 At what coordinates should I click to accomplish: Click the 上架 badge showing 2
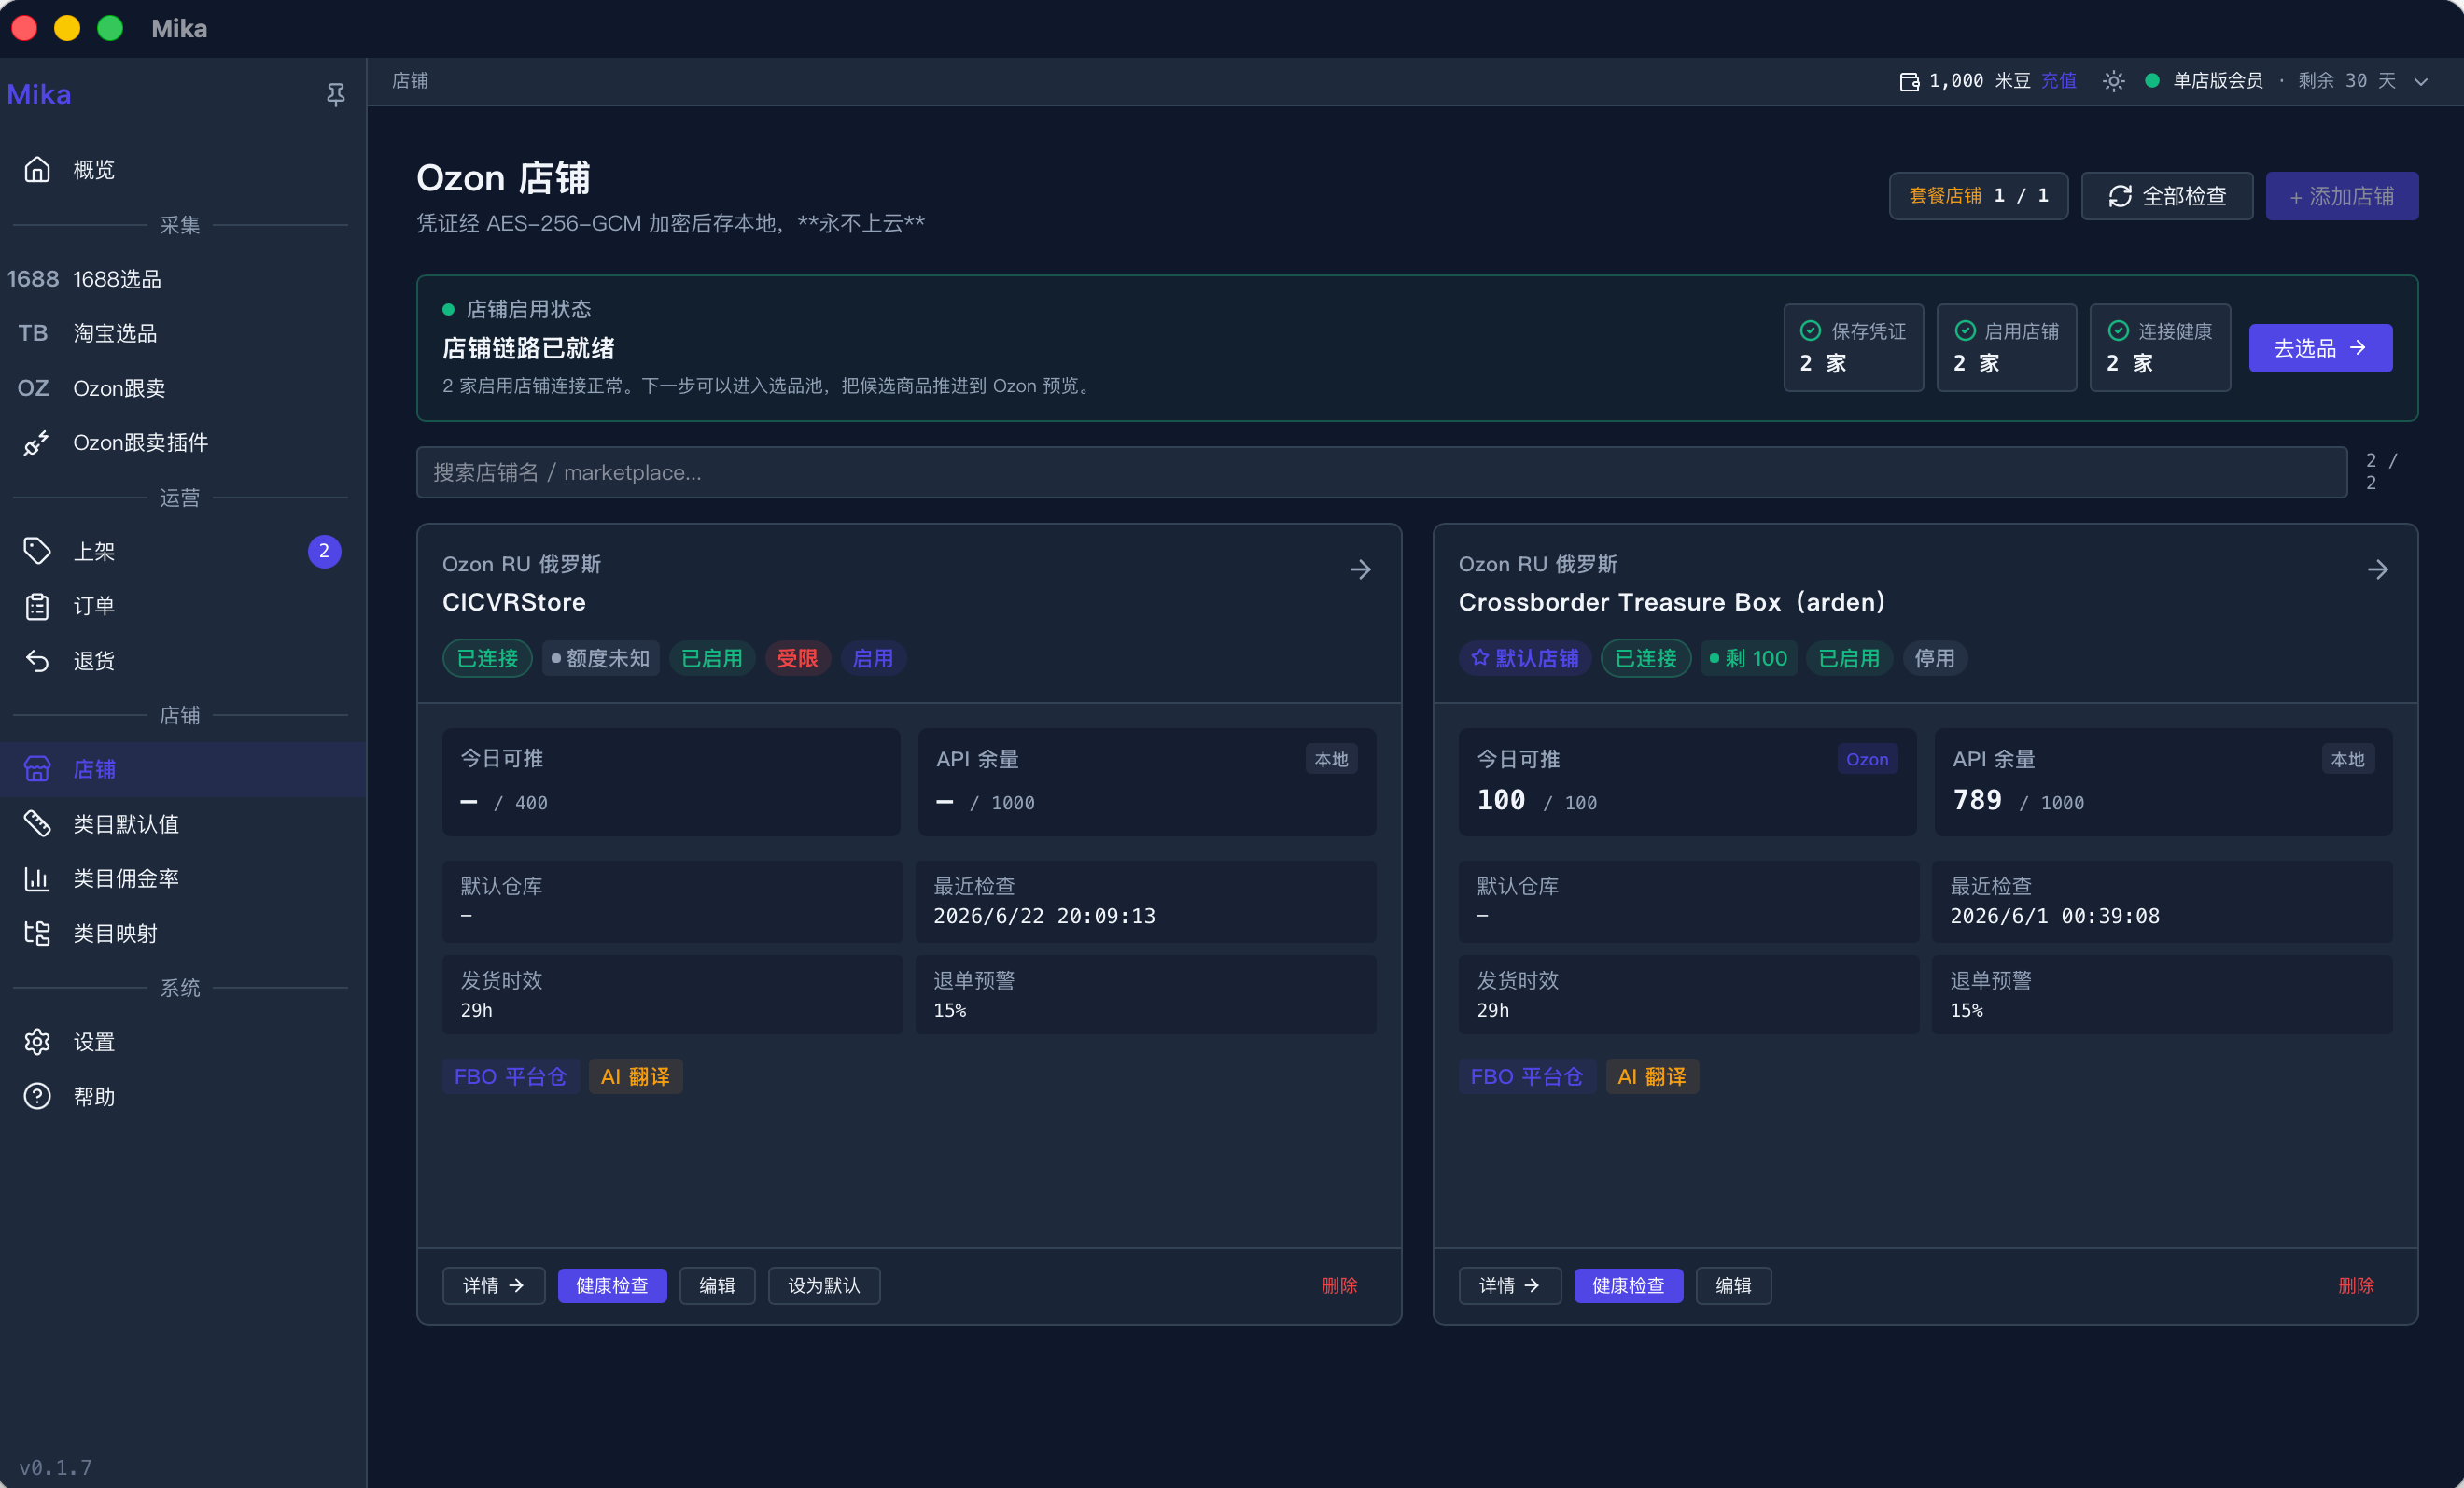pos(324,551)
